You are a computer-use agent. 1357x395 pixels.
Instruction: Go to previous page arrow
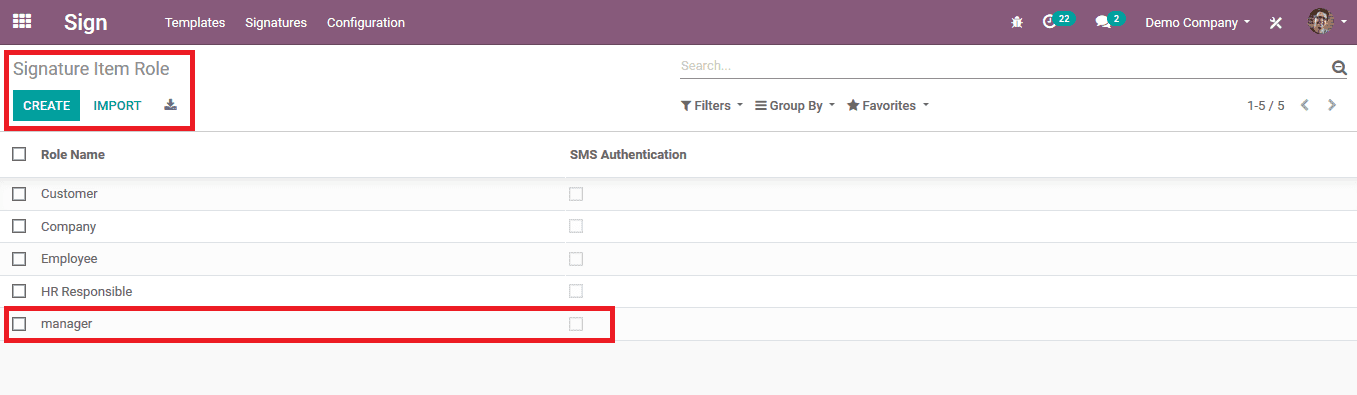point(1305,105)
